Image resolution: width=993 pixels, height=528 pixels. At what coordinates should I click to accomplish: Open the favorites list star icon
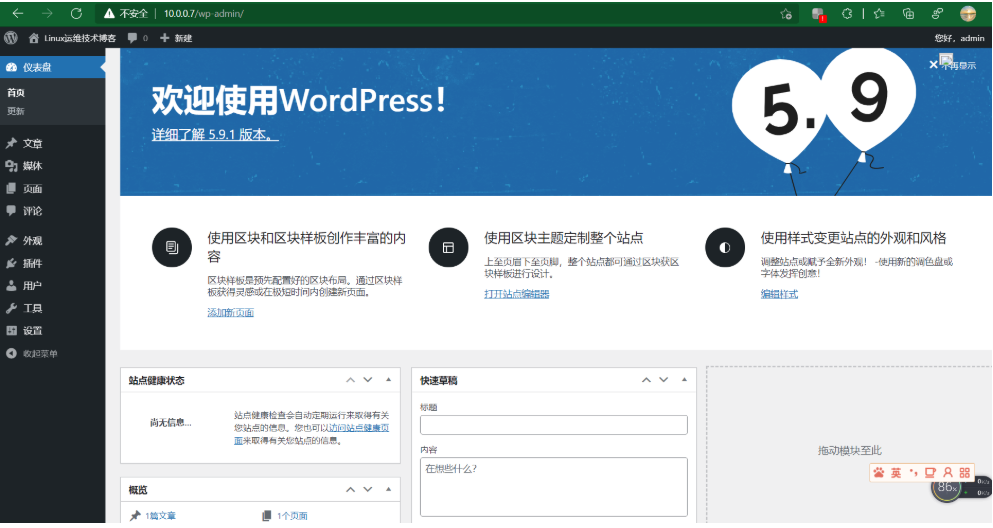[879, 13]
